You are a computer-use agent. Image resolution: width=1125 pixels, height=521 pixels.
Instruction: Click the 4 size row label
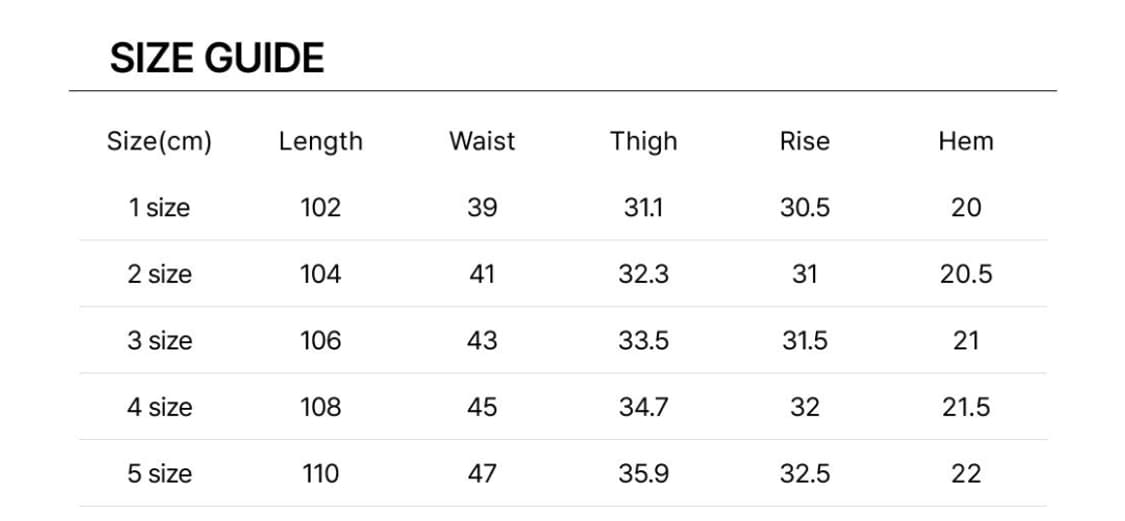tap(159, 407)
